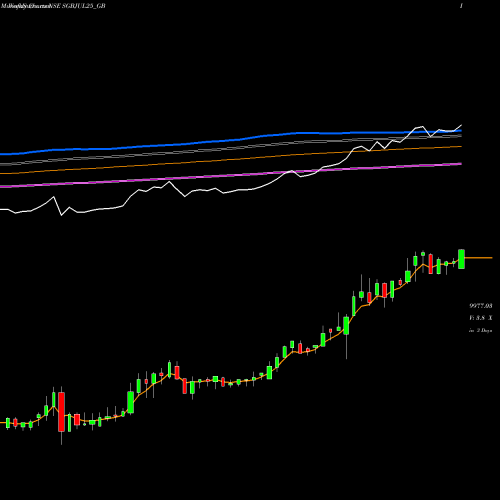The height and width of the screenshot is (500, 500).
Task: Click the thick blue moving average line
Action: point(231,140)
